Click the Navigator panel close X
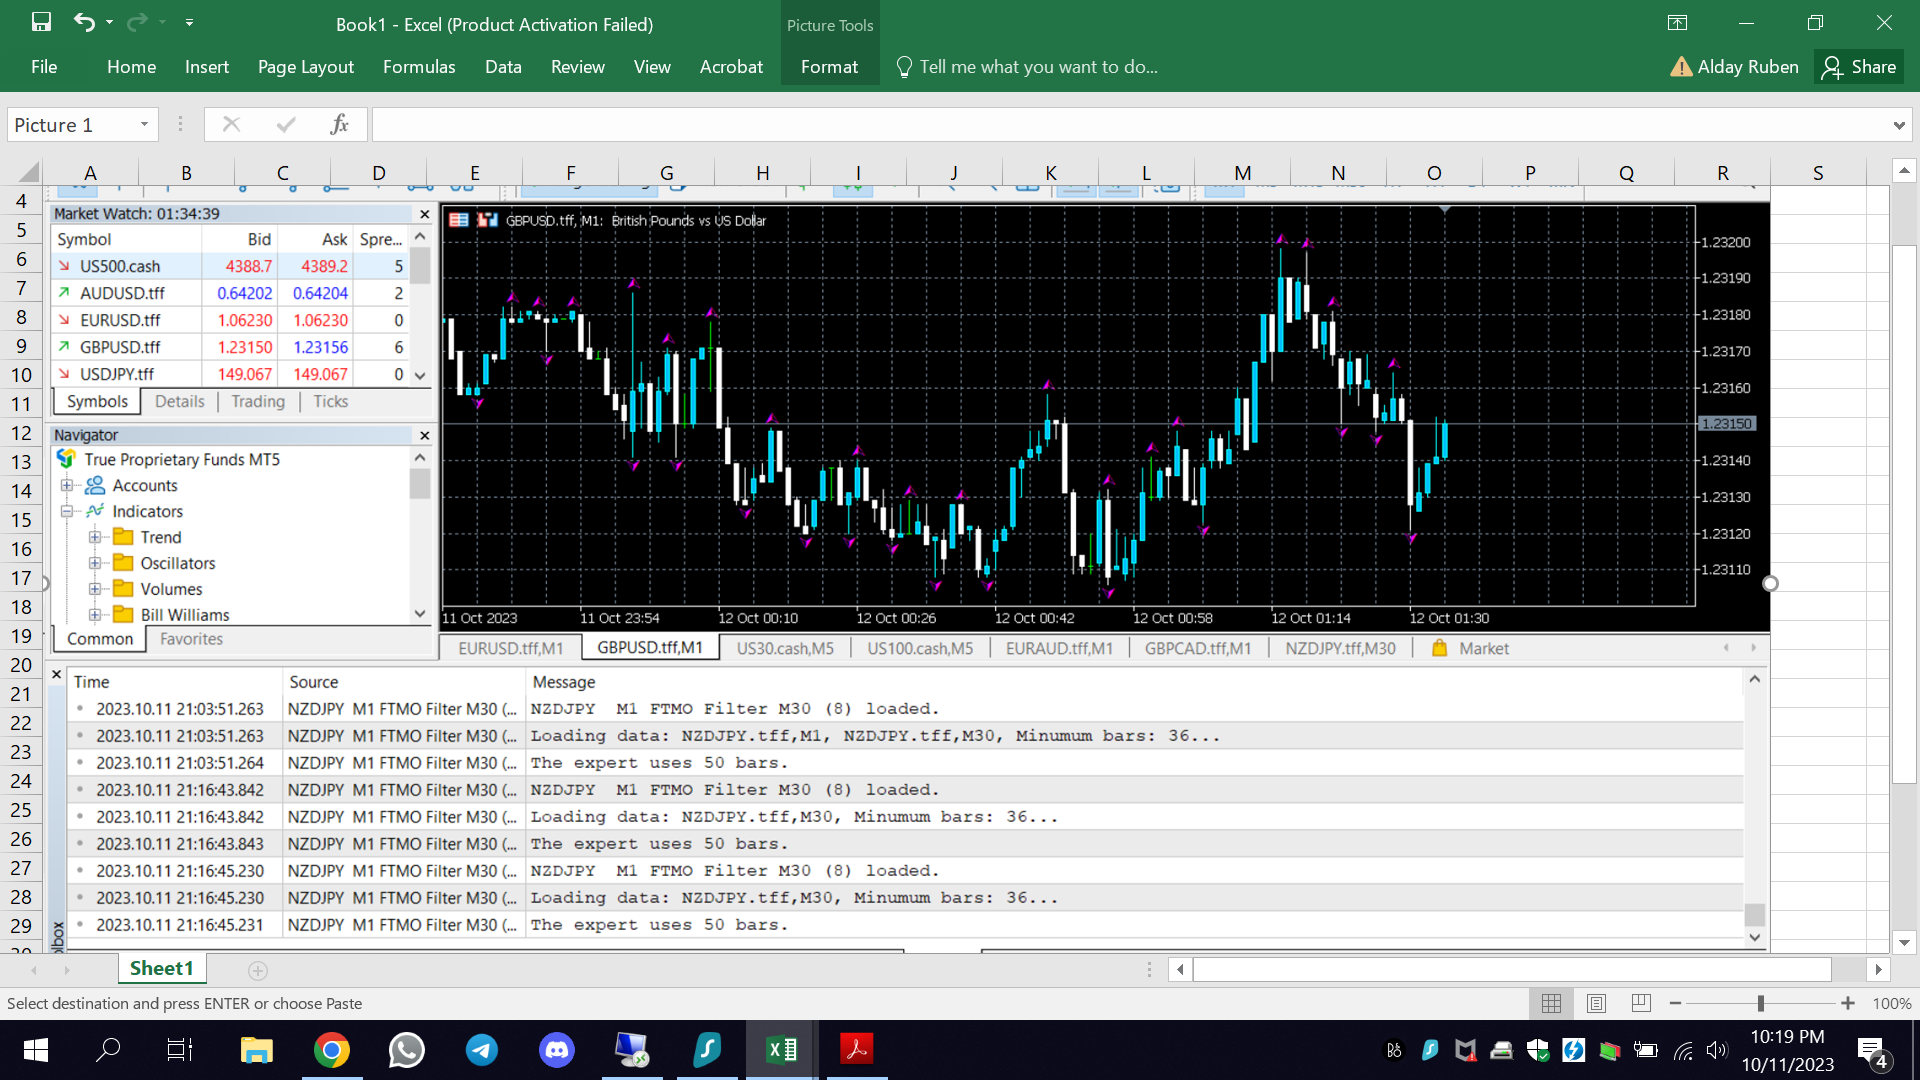1920x1080 pixels. (x=424, y=435)
